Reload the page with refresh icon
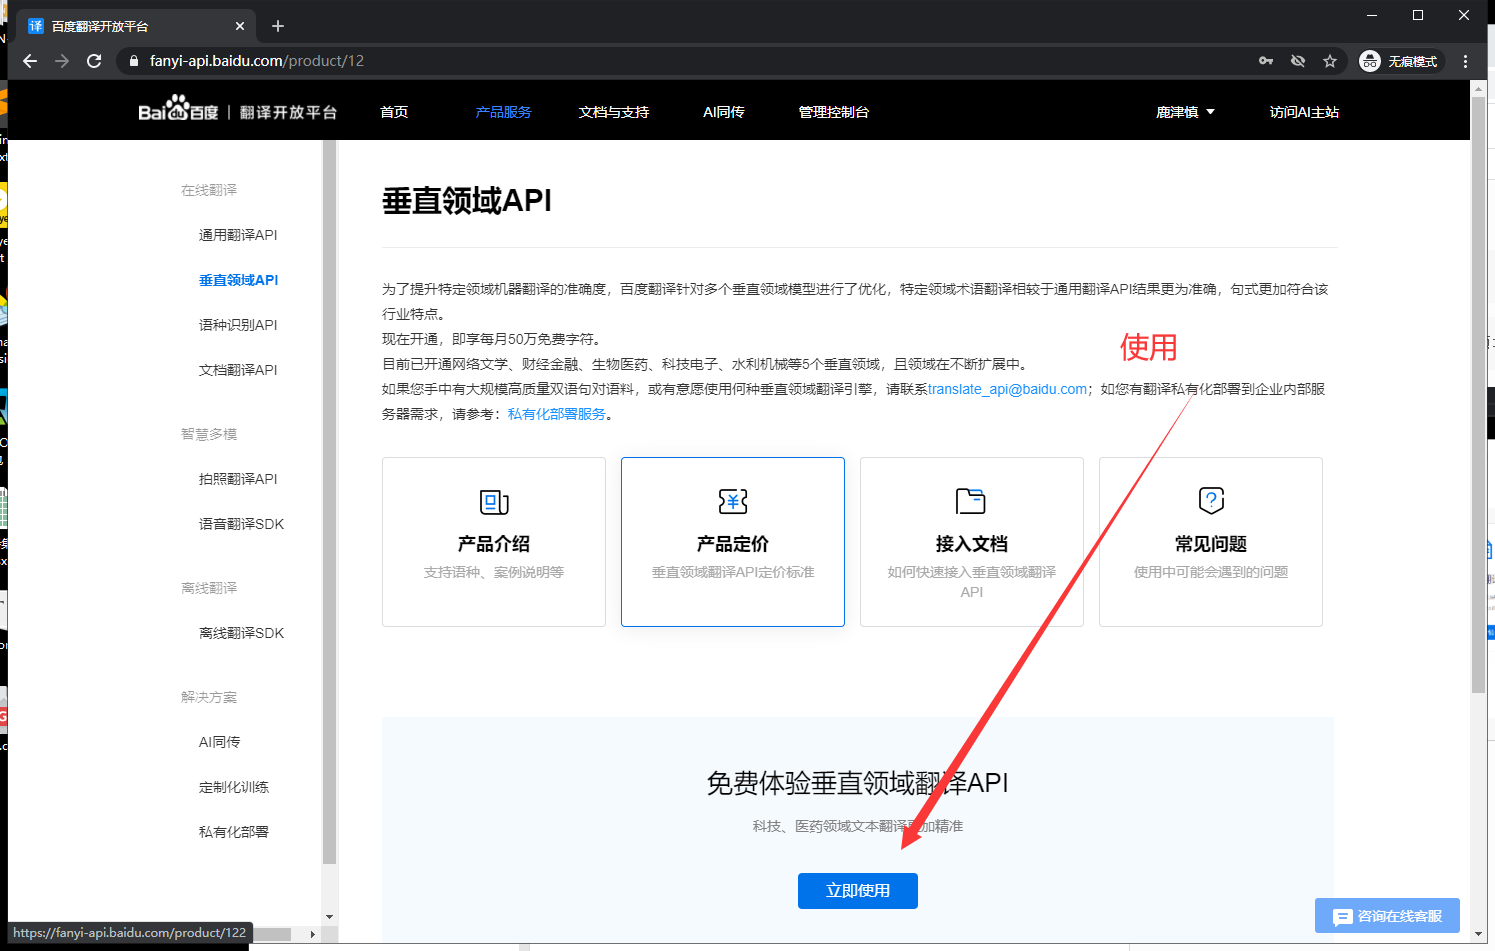Screen dimensions: 1495x951 (94, 61)
